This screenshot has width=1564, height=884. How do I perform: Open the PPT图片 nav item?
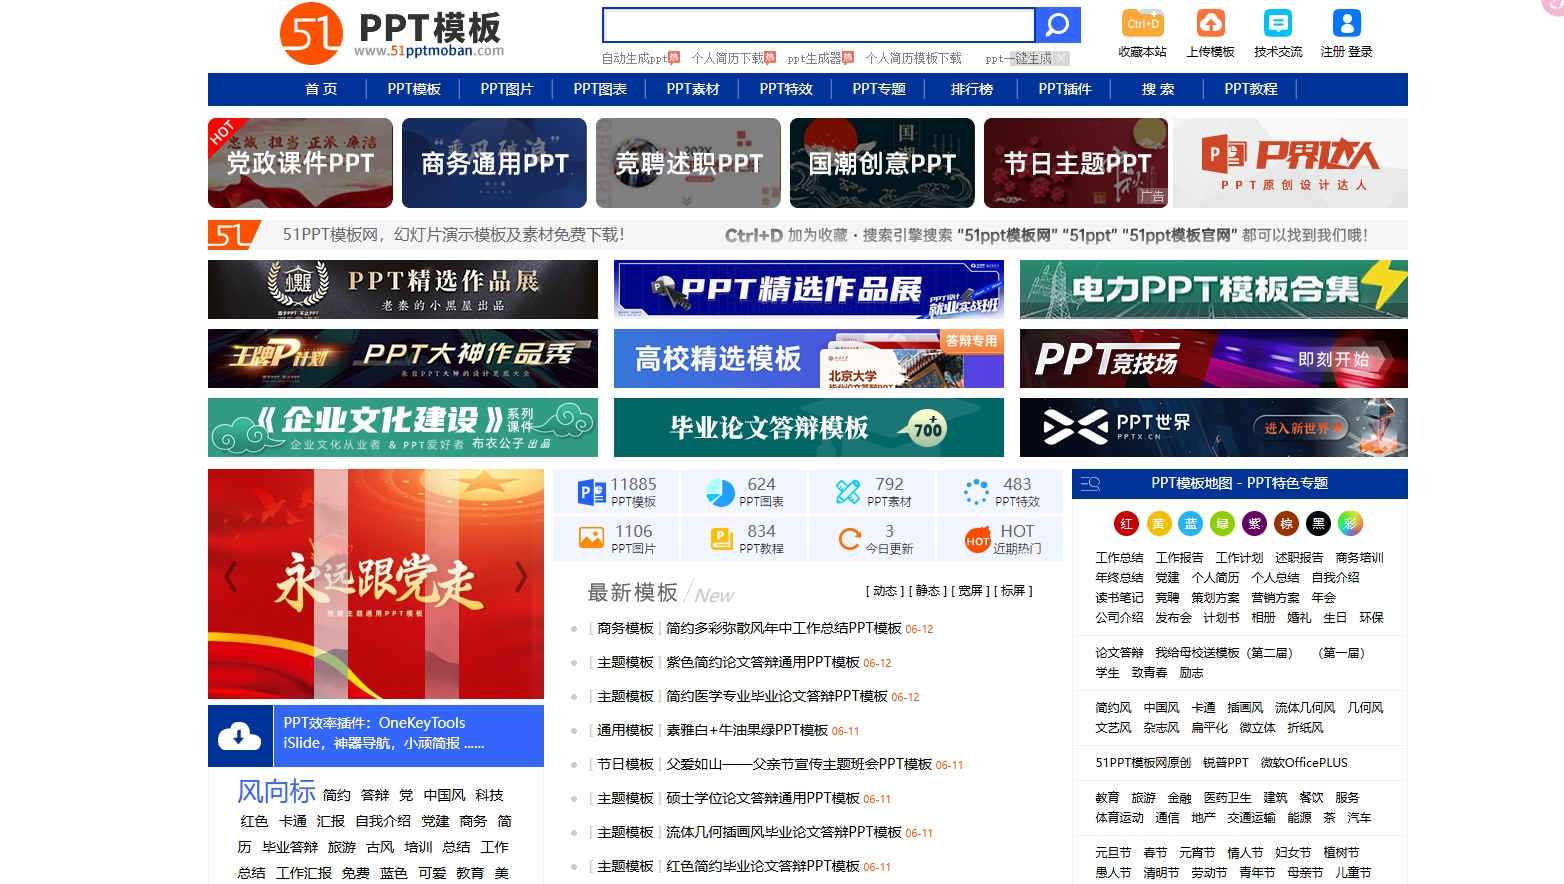(x=506, y=89)
